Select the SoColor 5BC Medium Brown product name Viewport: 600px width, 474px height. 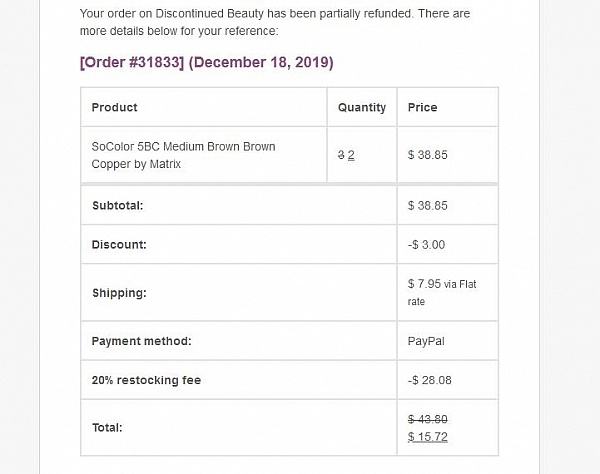[x=183, y=155]
